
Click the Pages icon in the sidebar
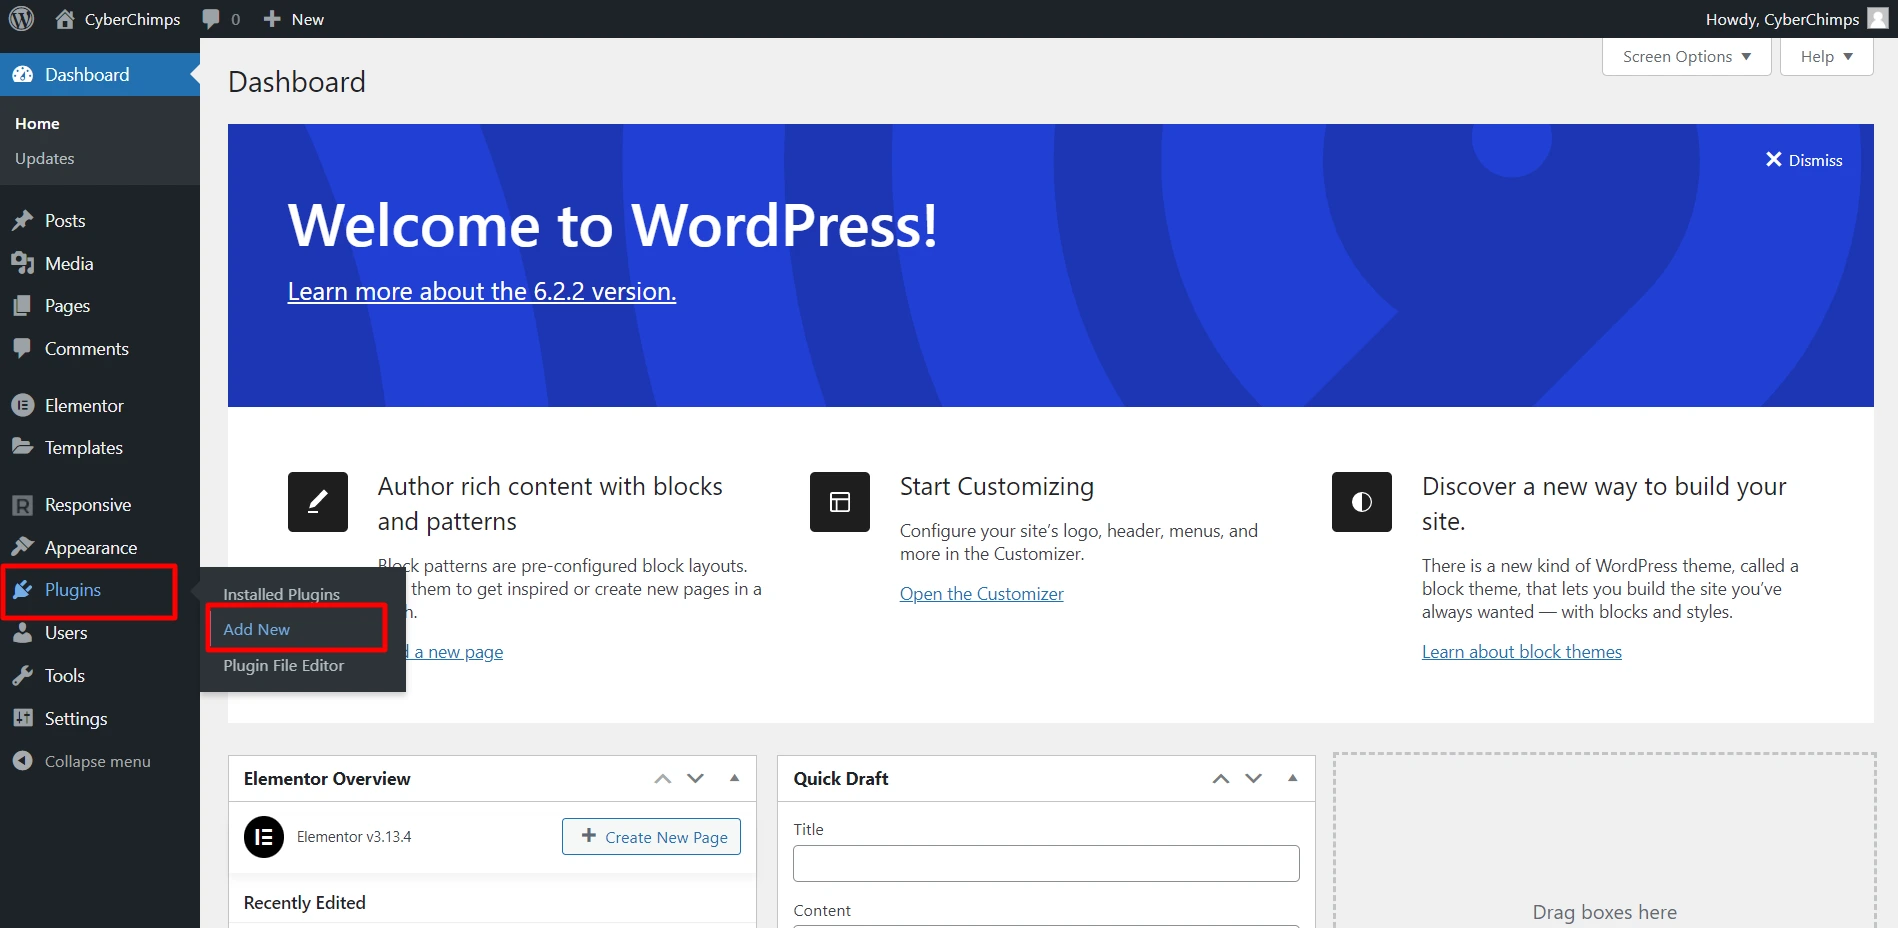[x=23, y=306]
